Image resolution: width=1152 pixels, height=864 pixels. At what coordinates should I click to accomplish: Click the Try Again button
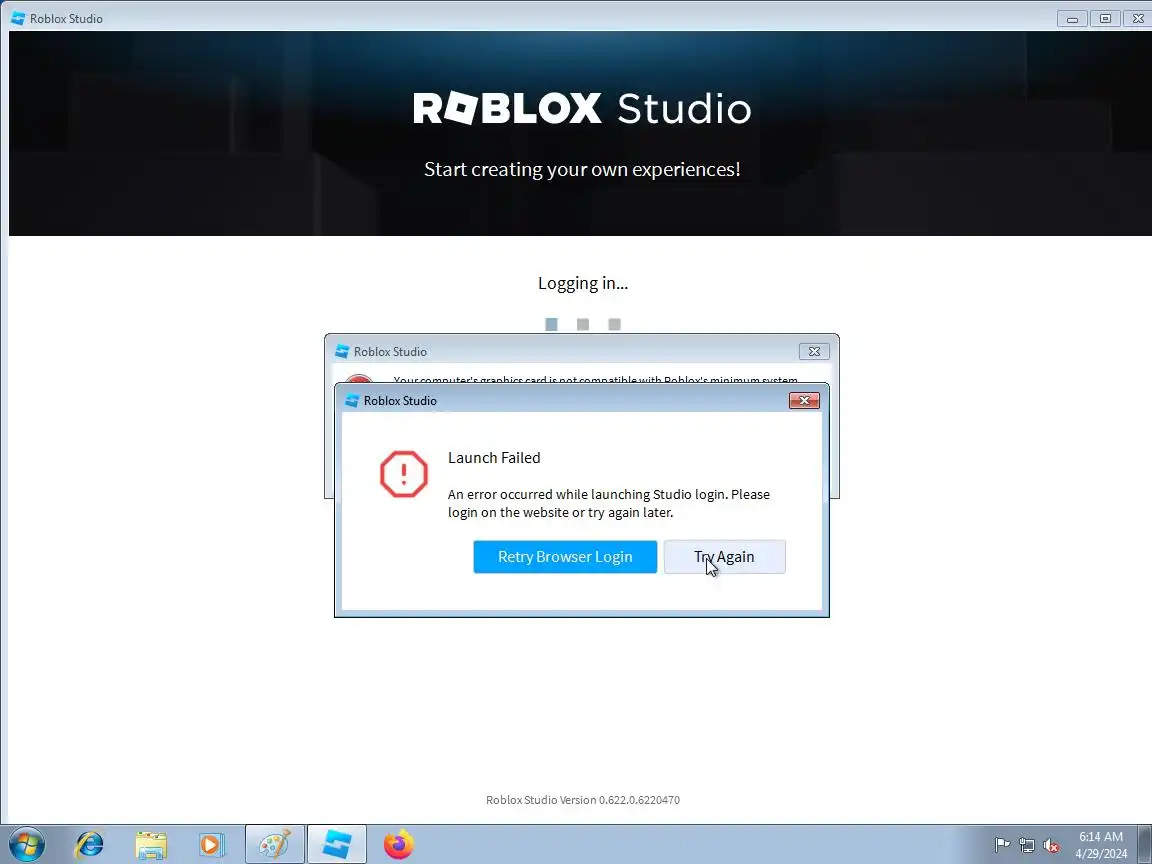[x=724, y=557]
